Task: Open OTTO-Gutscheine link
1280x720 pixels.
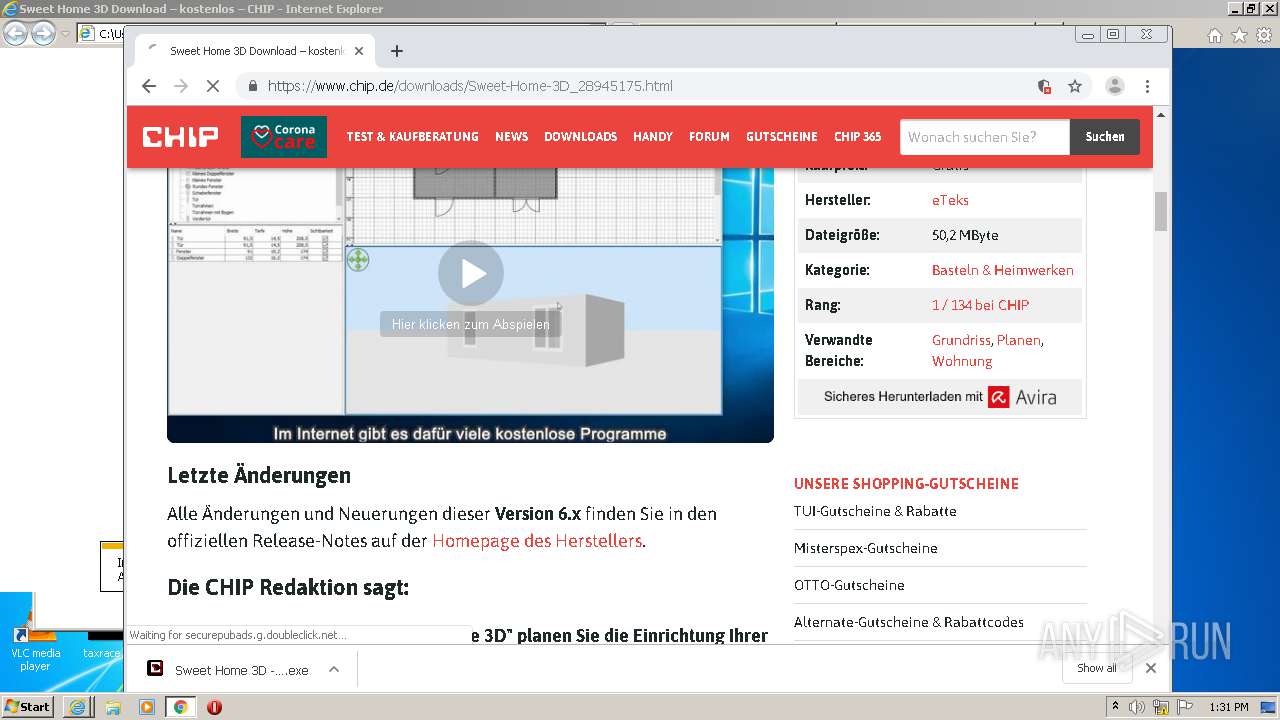Action: click(x=849, y=585)
